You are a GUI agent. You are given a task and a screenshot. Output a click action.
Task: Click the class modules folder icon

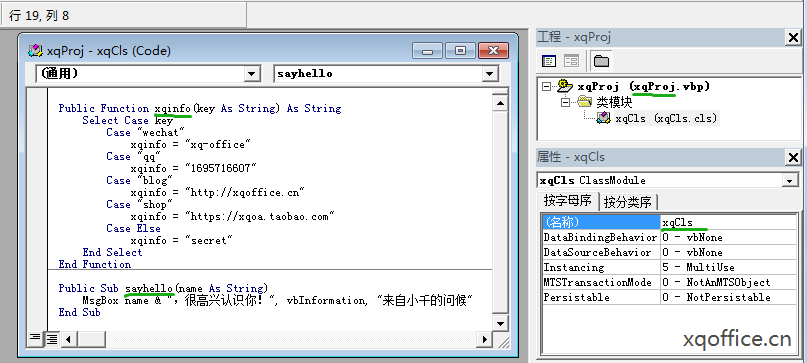(x=584, y=102)
